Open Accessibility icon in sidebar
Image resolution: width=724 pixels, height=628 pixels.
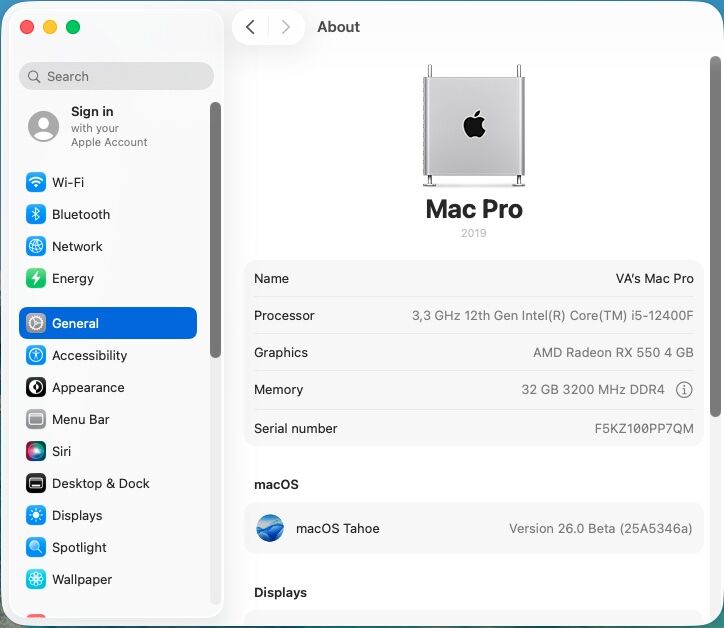36,355
